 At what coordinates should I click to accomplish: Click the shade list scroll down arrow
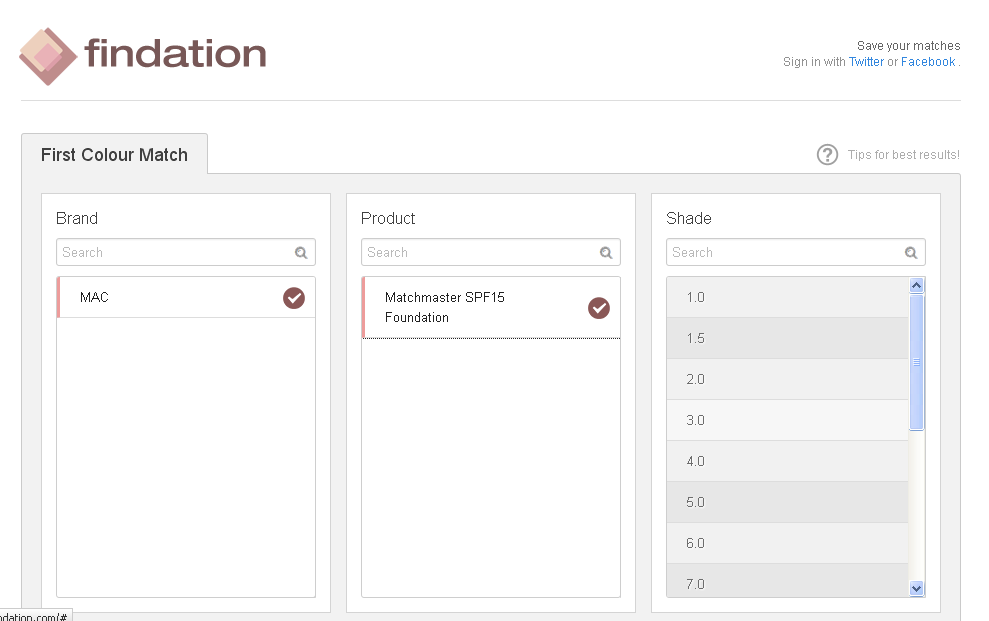(916, 588)
